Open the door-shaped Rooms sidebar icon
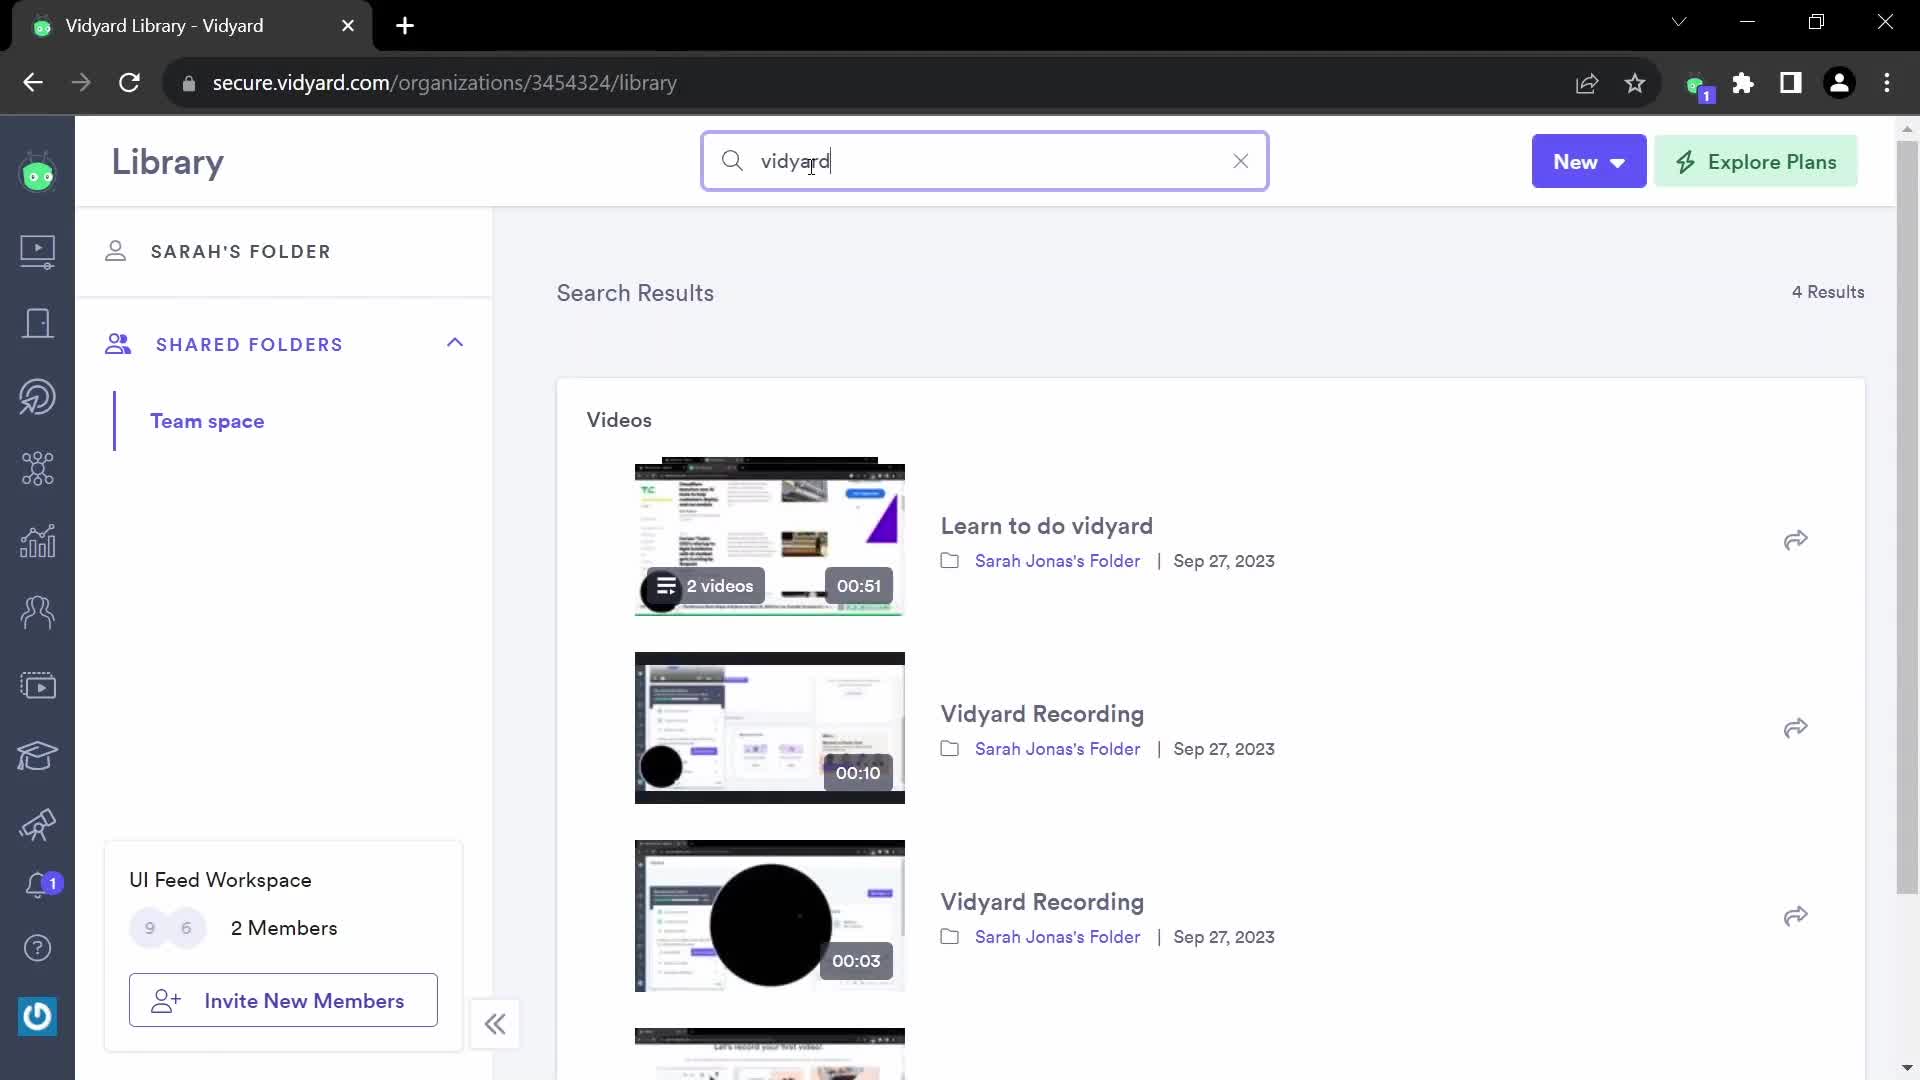This screenshot has width=1920, height=1080. click(x=38, y=324)
